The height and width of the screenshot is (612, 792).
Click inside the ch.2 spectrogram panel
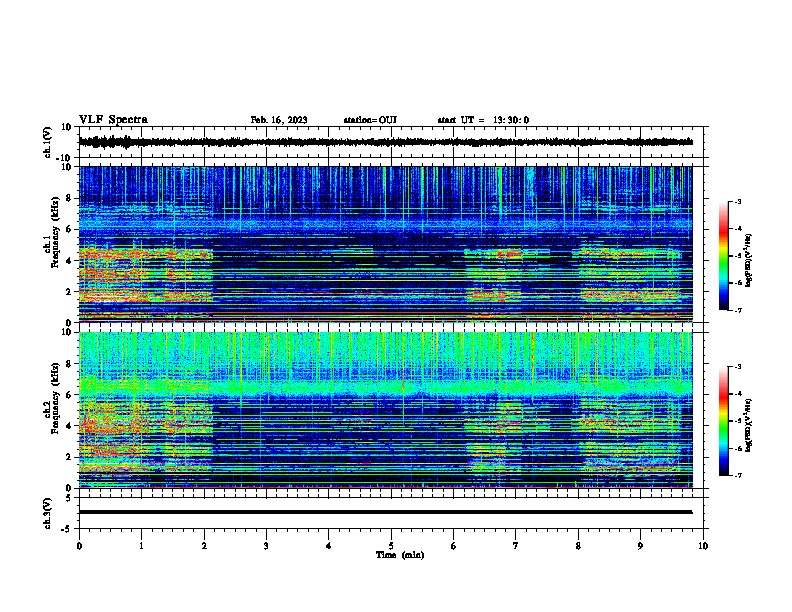[x=385, y=410]
